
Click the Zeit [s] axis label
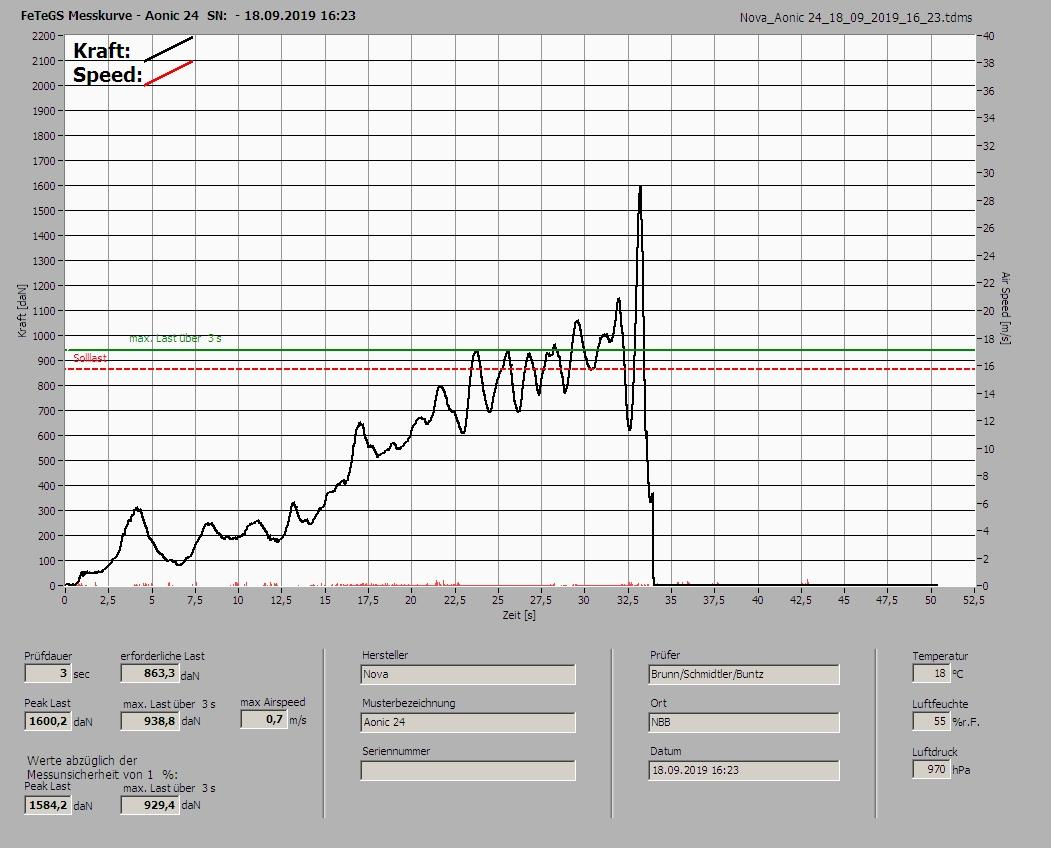coord(519,615)
